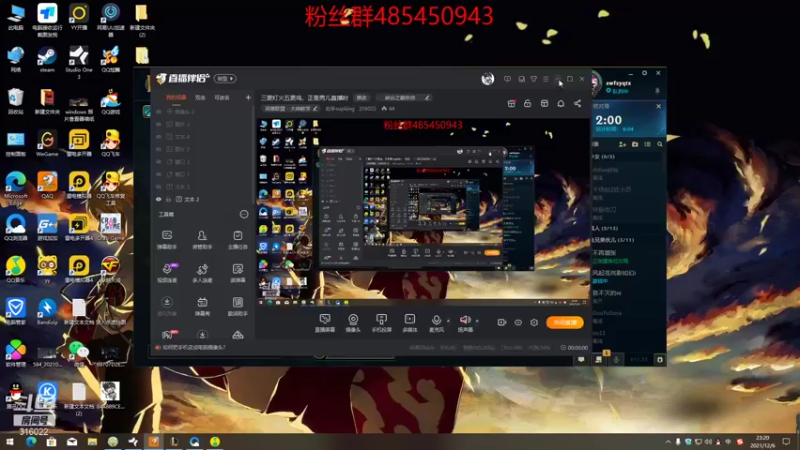Select the 文本 3 source row
This screenshot has width=800, height=450.
[203, 187]
